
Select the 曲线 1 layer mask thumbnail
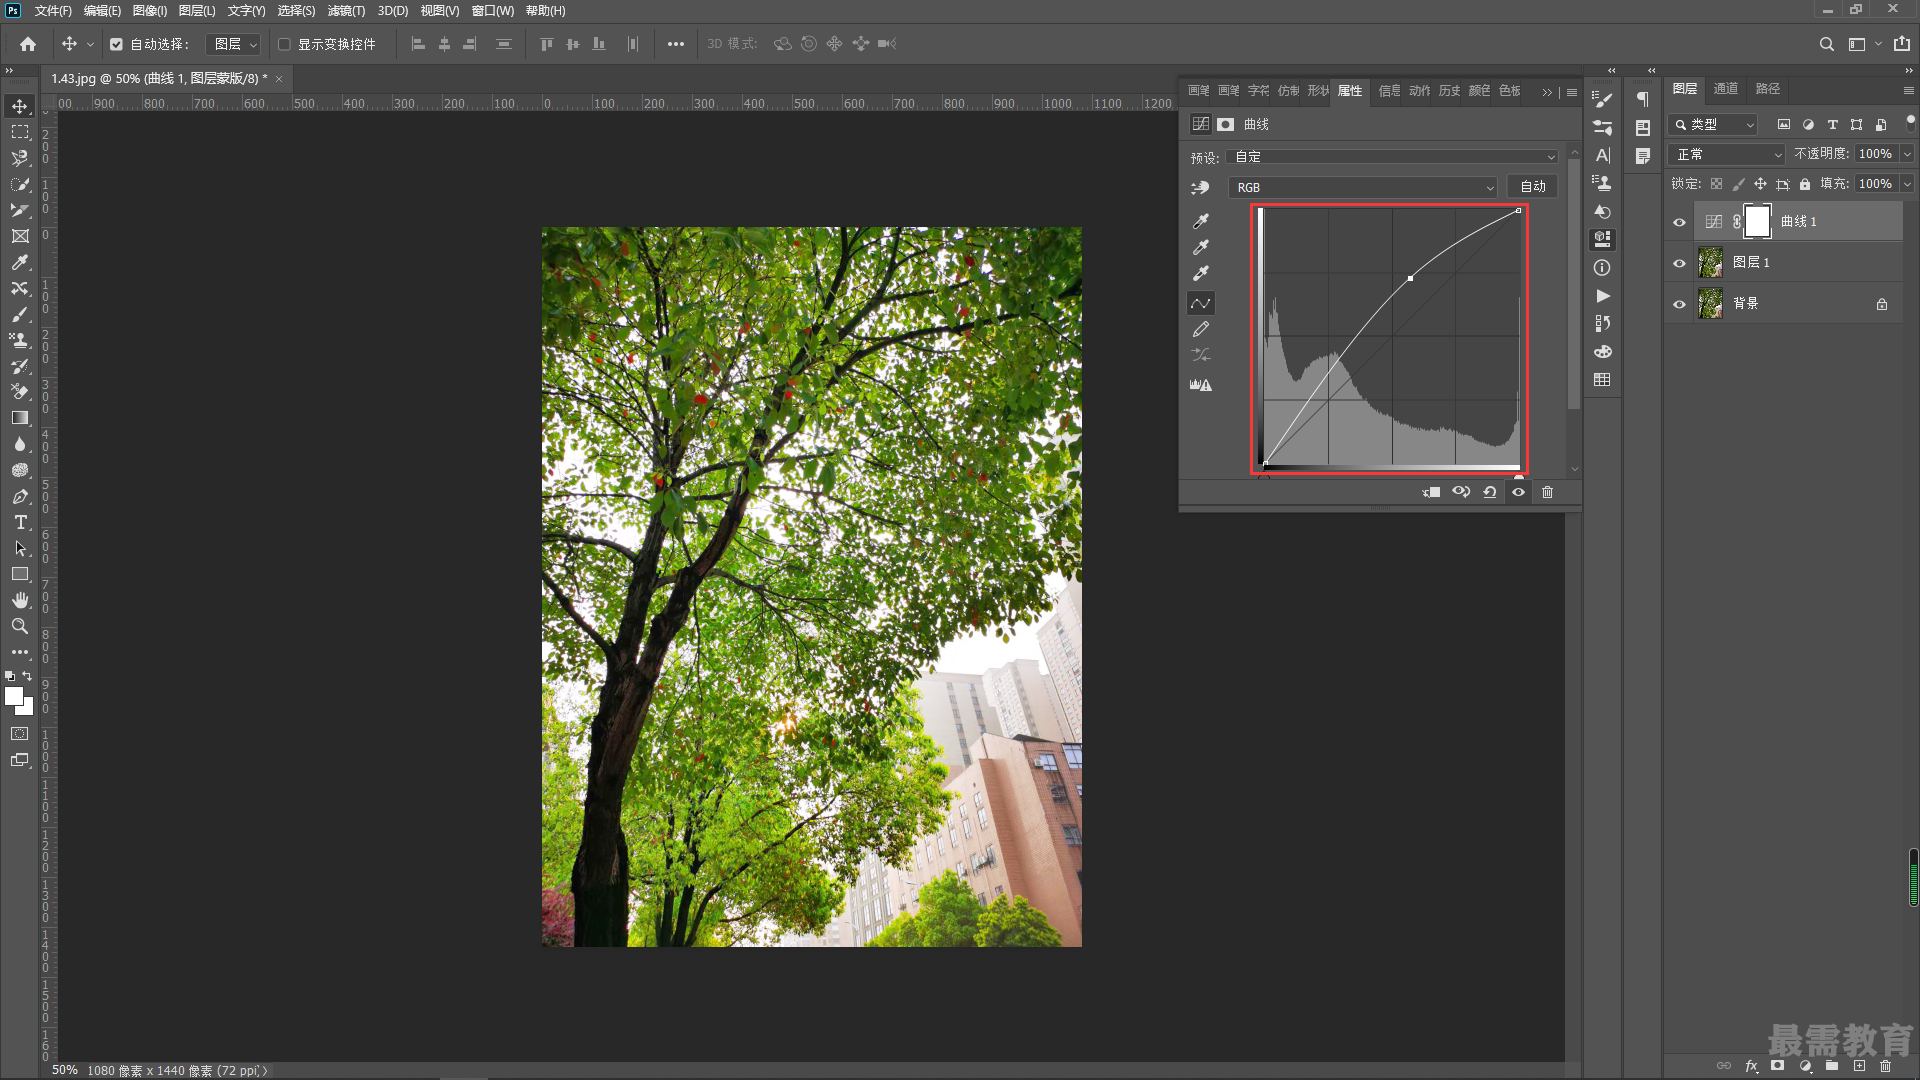[1757, 222]
